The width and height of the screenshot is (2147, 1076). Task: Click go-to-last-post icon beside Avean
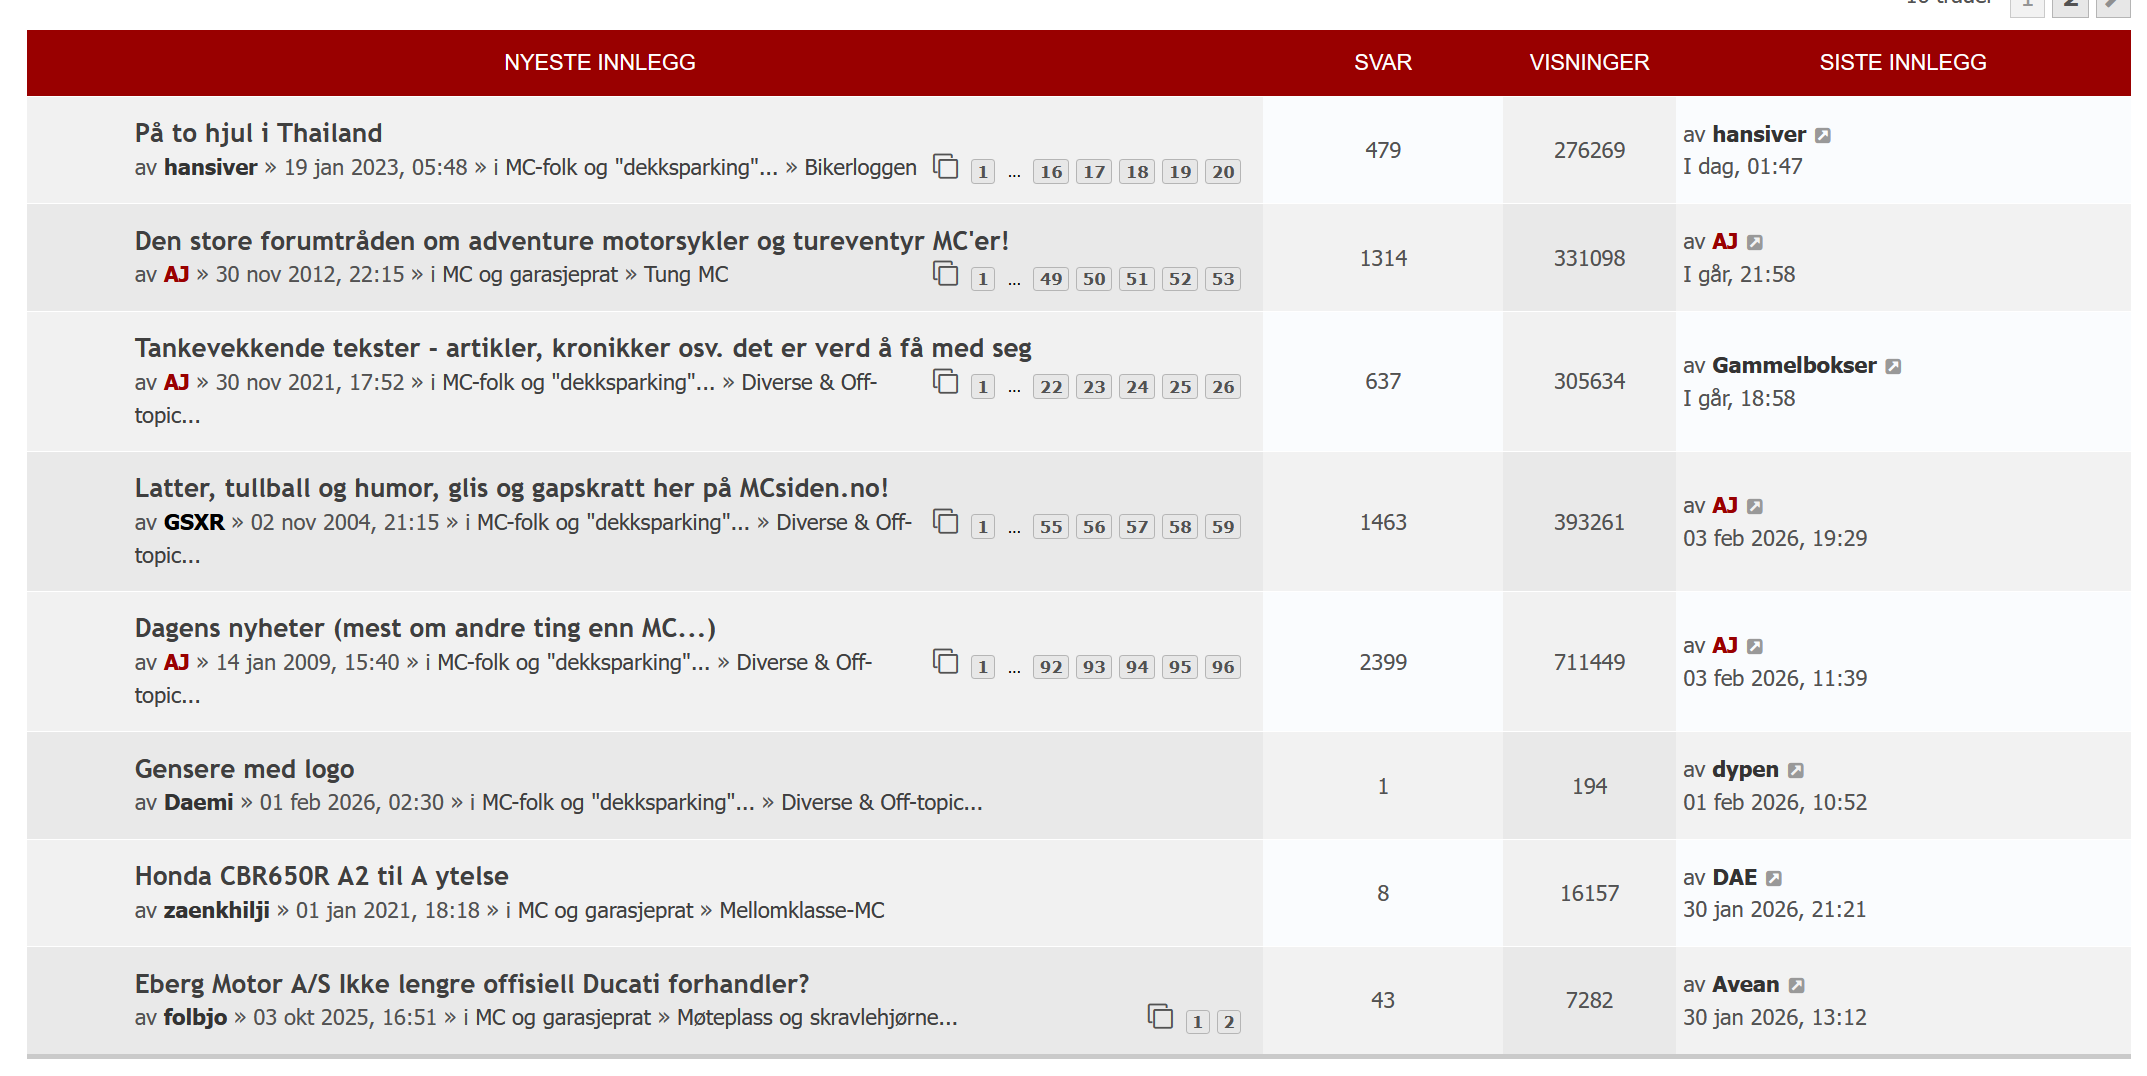(1797, 986)
